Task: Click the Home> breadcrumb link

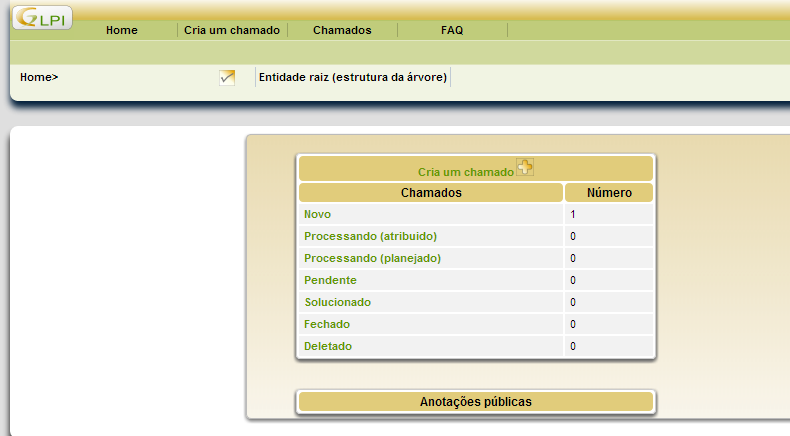Action: pos(39,77)
